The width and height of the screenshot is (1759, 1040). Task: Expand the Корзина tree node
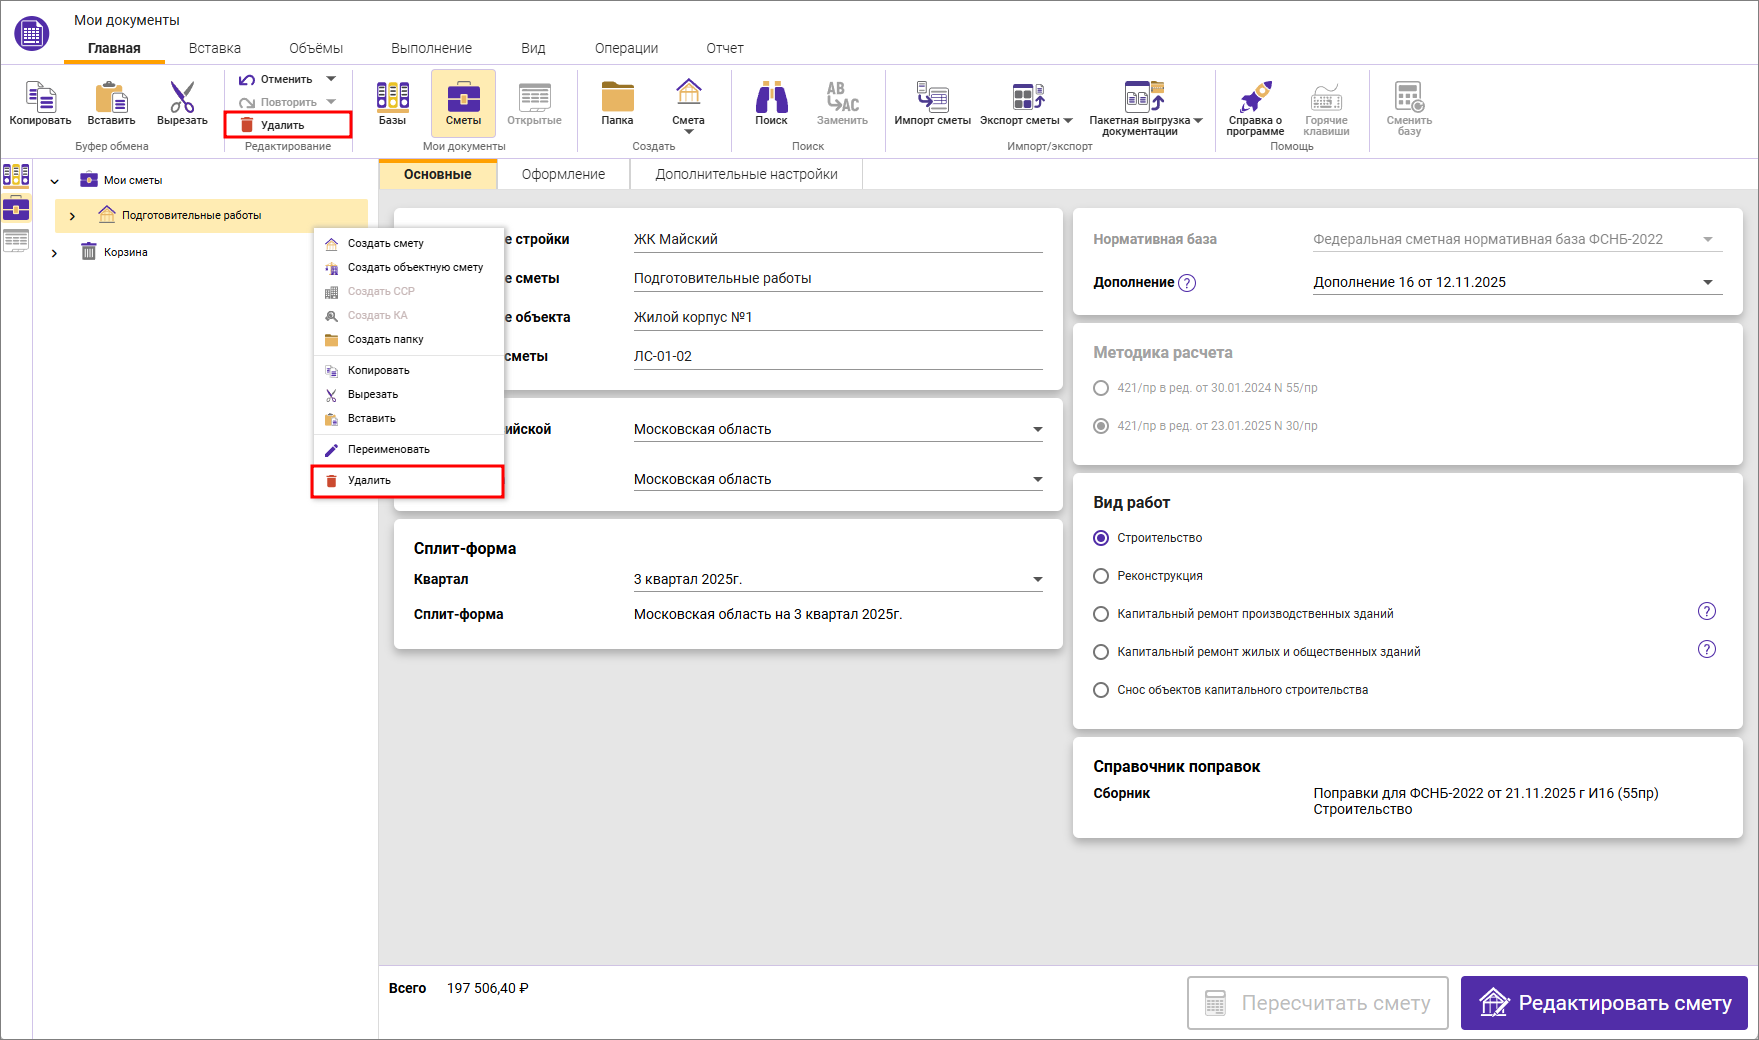tap(54, 253)
